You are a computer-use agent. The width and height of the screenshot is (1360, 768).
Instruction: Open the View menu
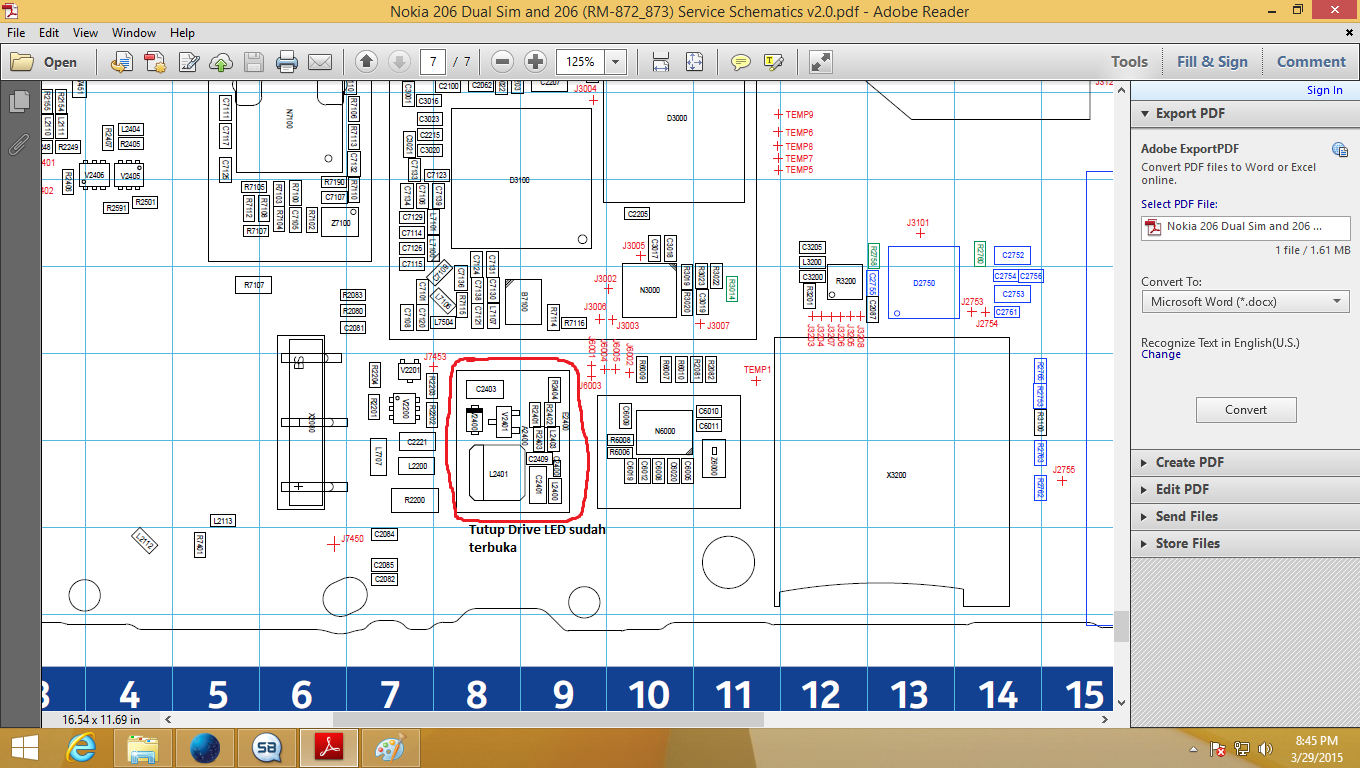[85, 33]
